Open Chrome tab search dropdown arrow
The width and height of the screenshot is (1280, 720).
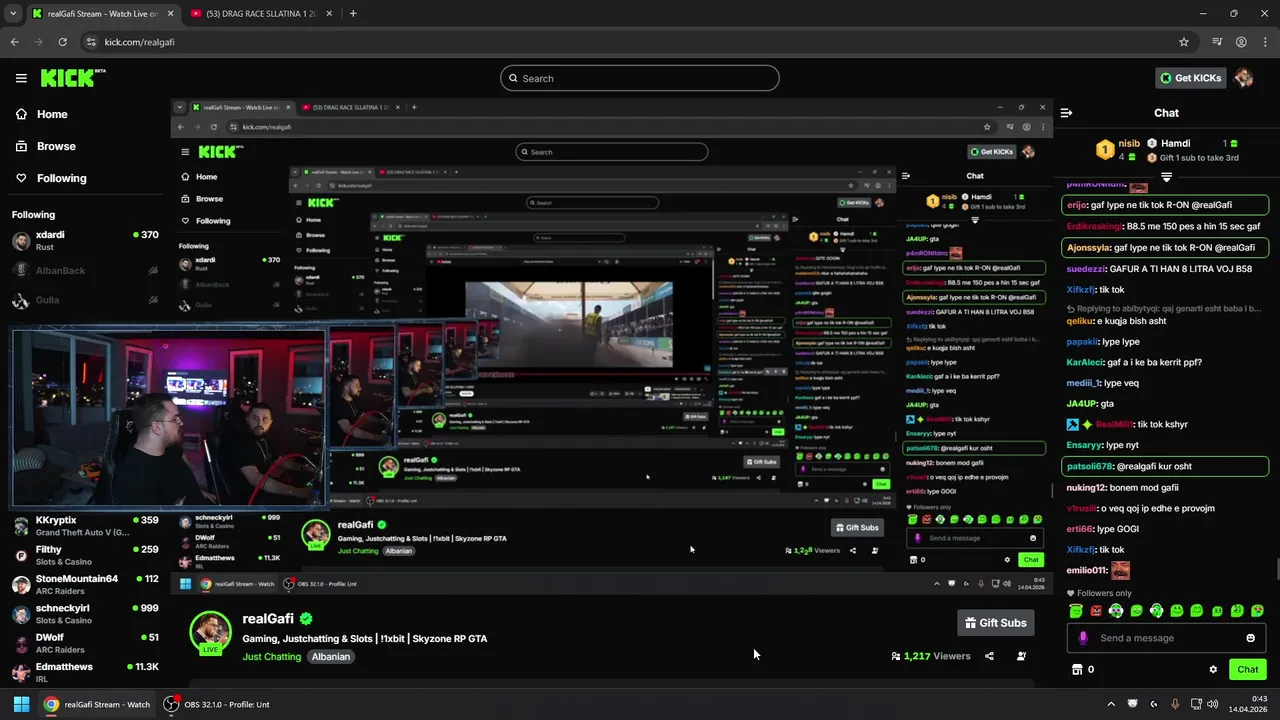coord(13,13)
